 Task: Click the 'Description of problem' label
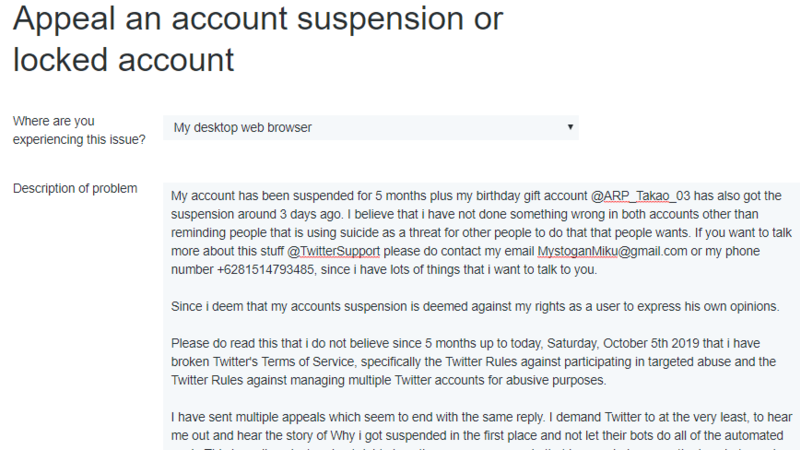(x=75, y=188)
